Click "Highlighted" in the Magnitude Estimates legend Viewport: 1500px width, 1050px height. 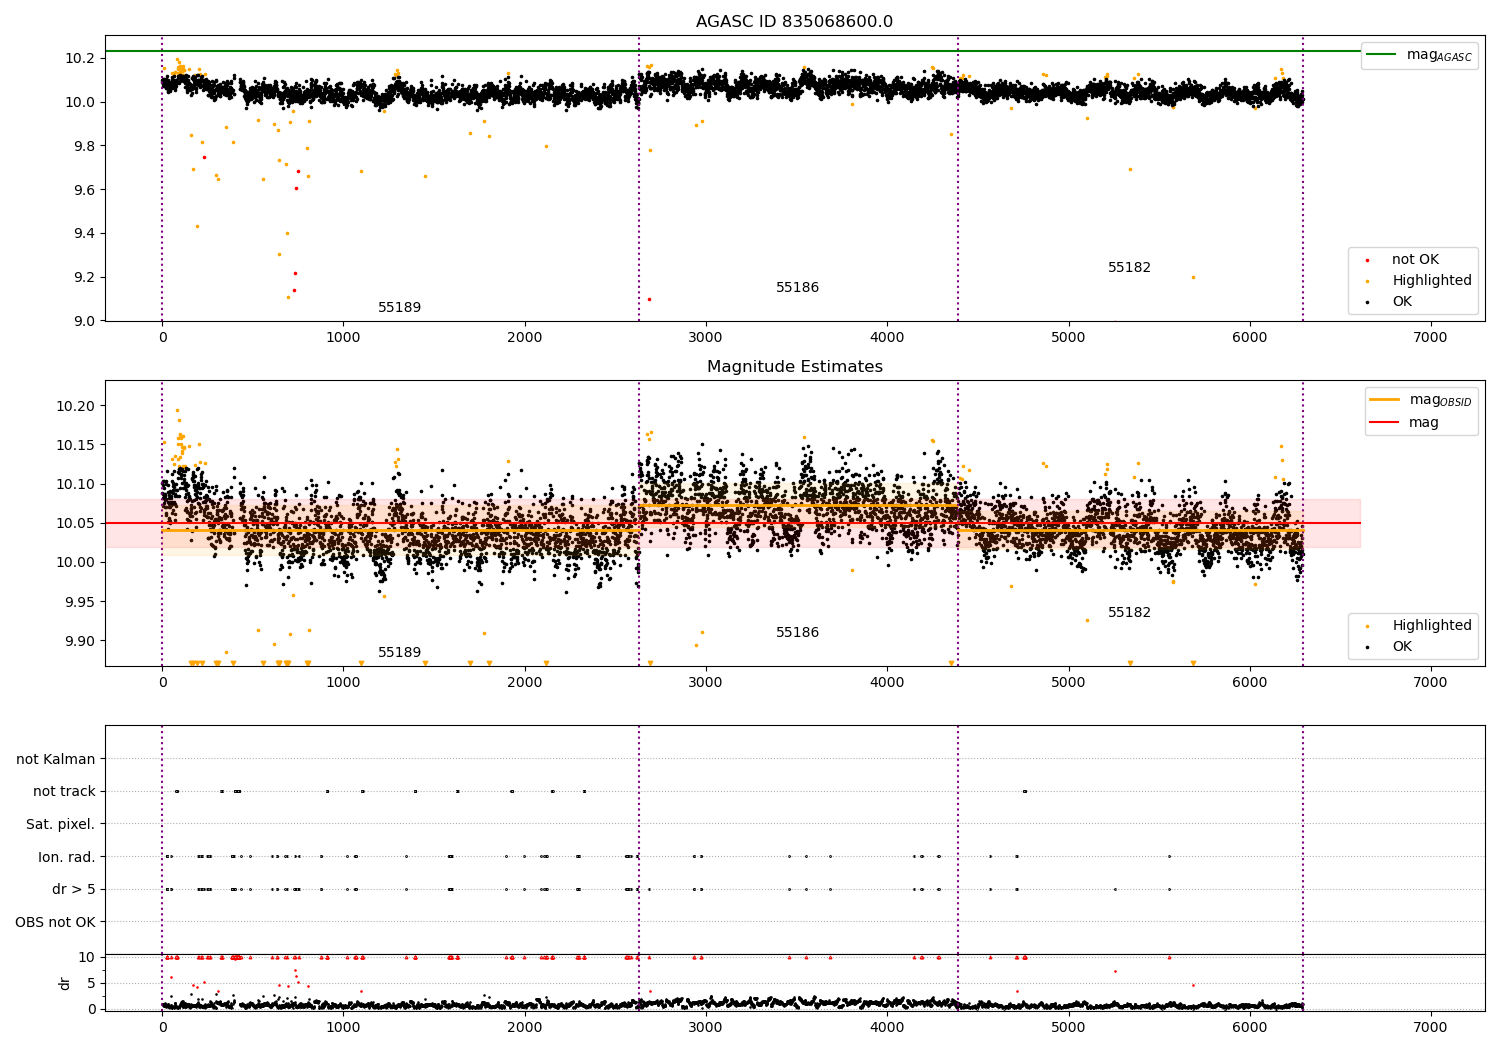coord(1432,626)
